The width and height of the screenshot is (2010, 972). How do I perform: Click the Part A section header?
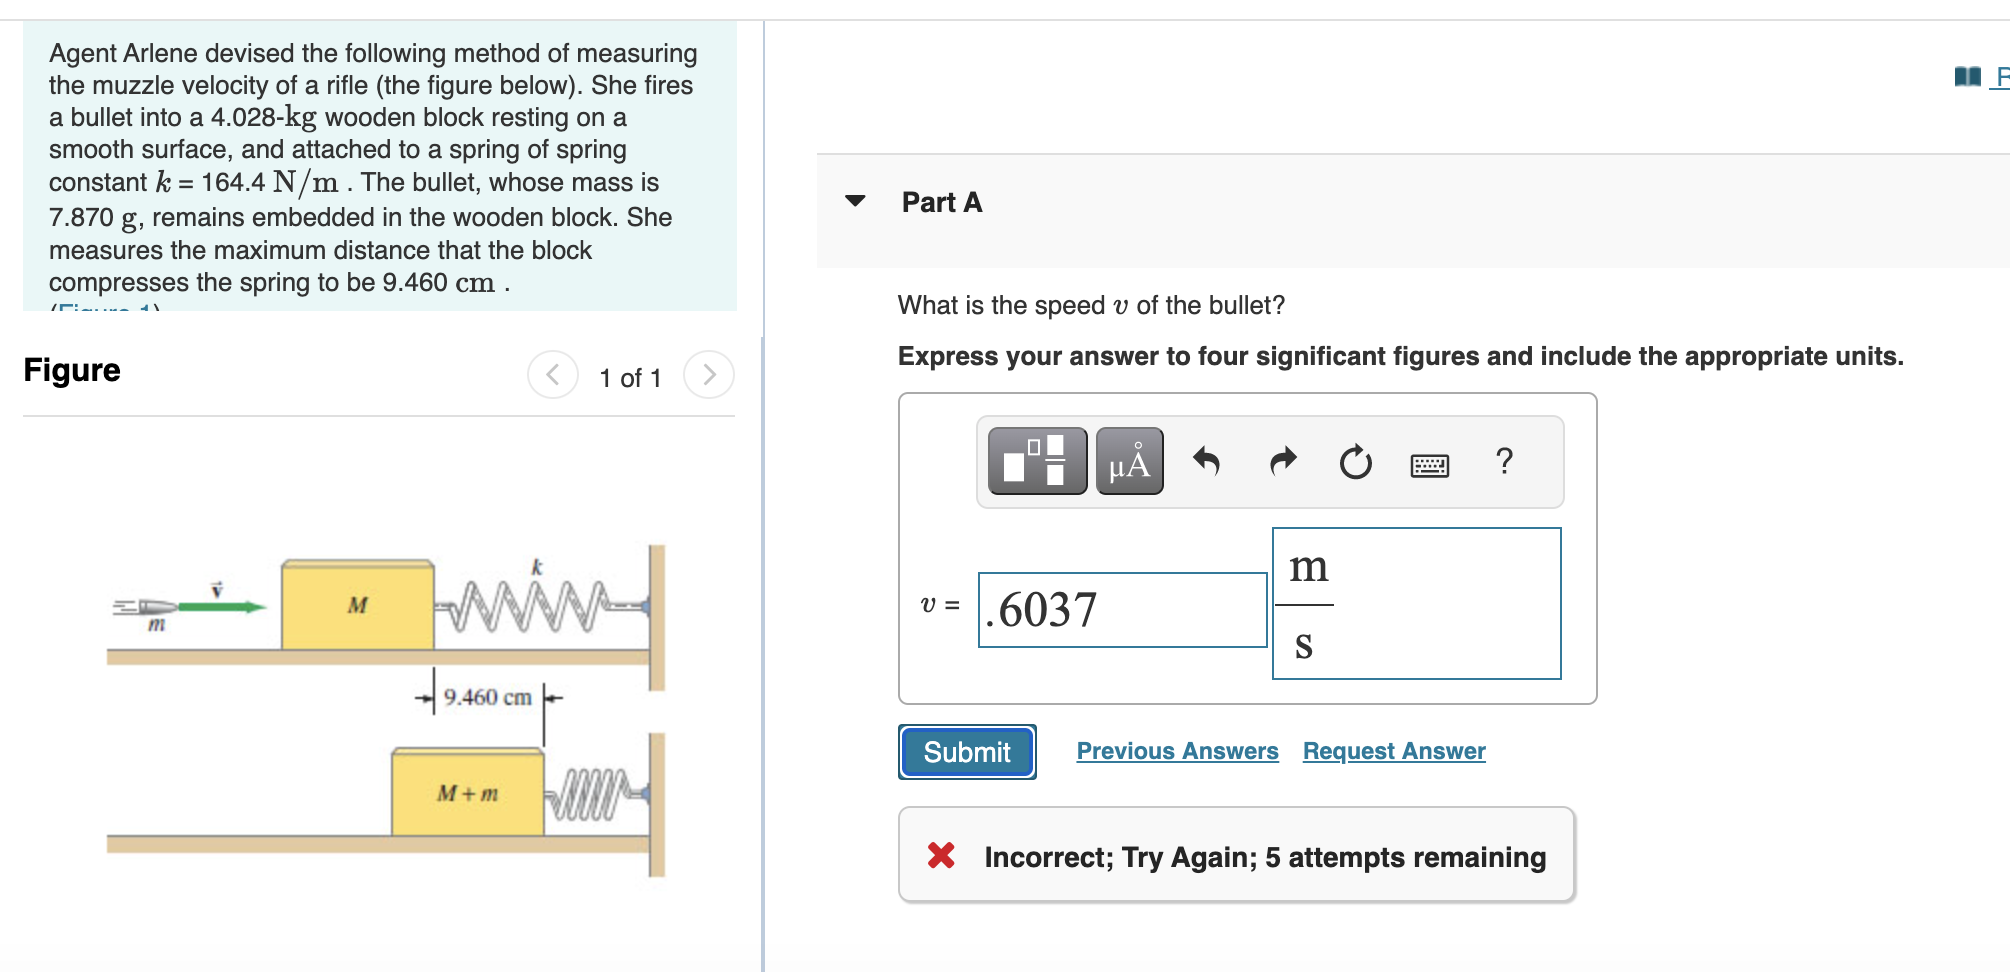[x=941, y=202]
